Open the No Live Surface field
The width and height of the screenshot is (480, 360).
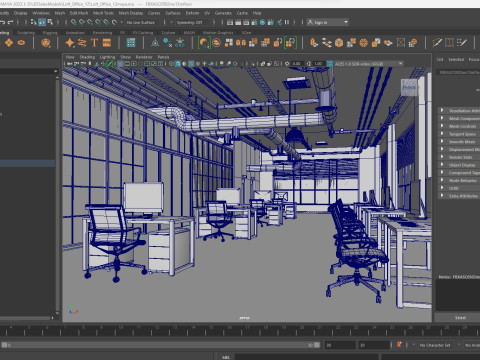click(x=141, y=22)
